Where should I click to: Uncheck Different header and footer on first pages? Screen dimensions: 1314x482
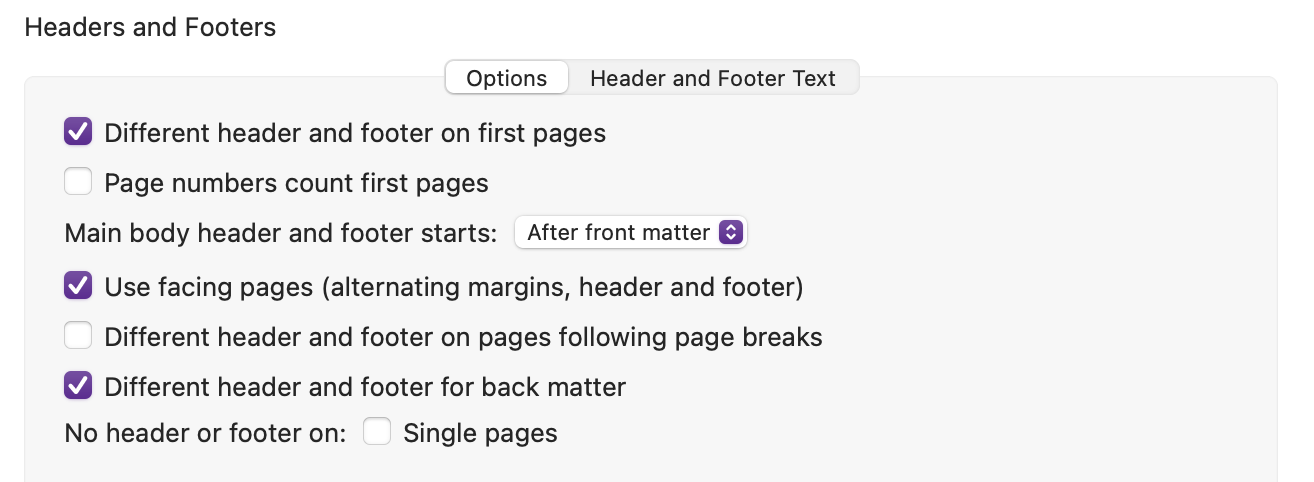pos(78,132)
